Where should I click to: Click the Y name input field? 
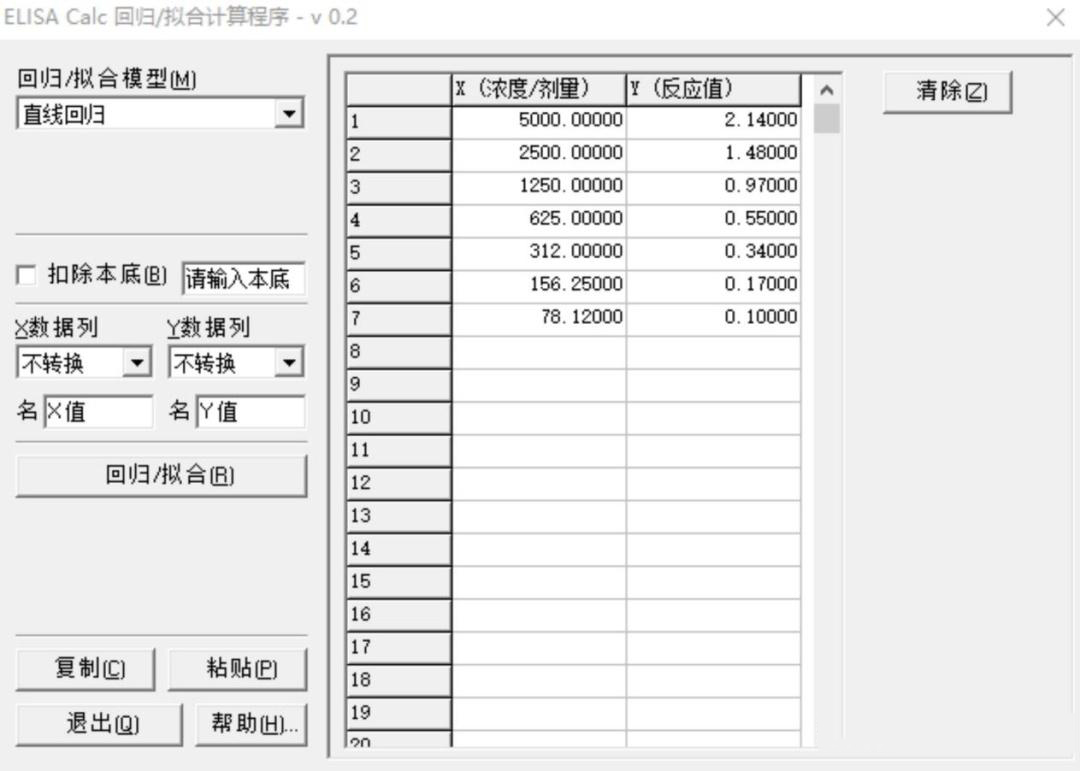250,411
